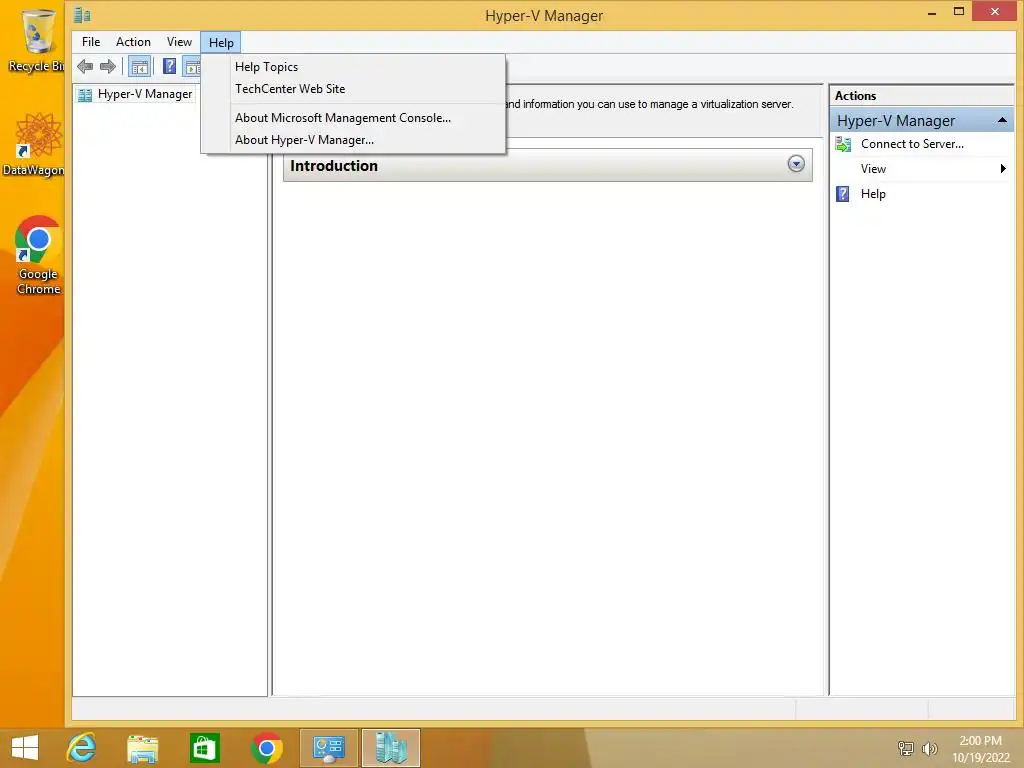This screenshot has height=768, width=1024.
Task: Close the Hyper-V Manager window
Action: 995,12
